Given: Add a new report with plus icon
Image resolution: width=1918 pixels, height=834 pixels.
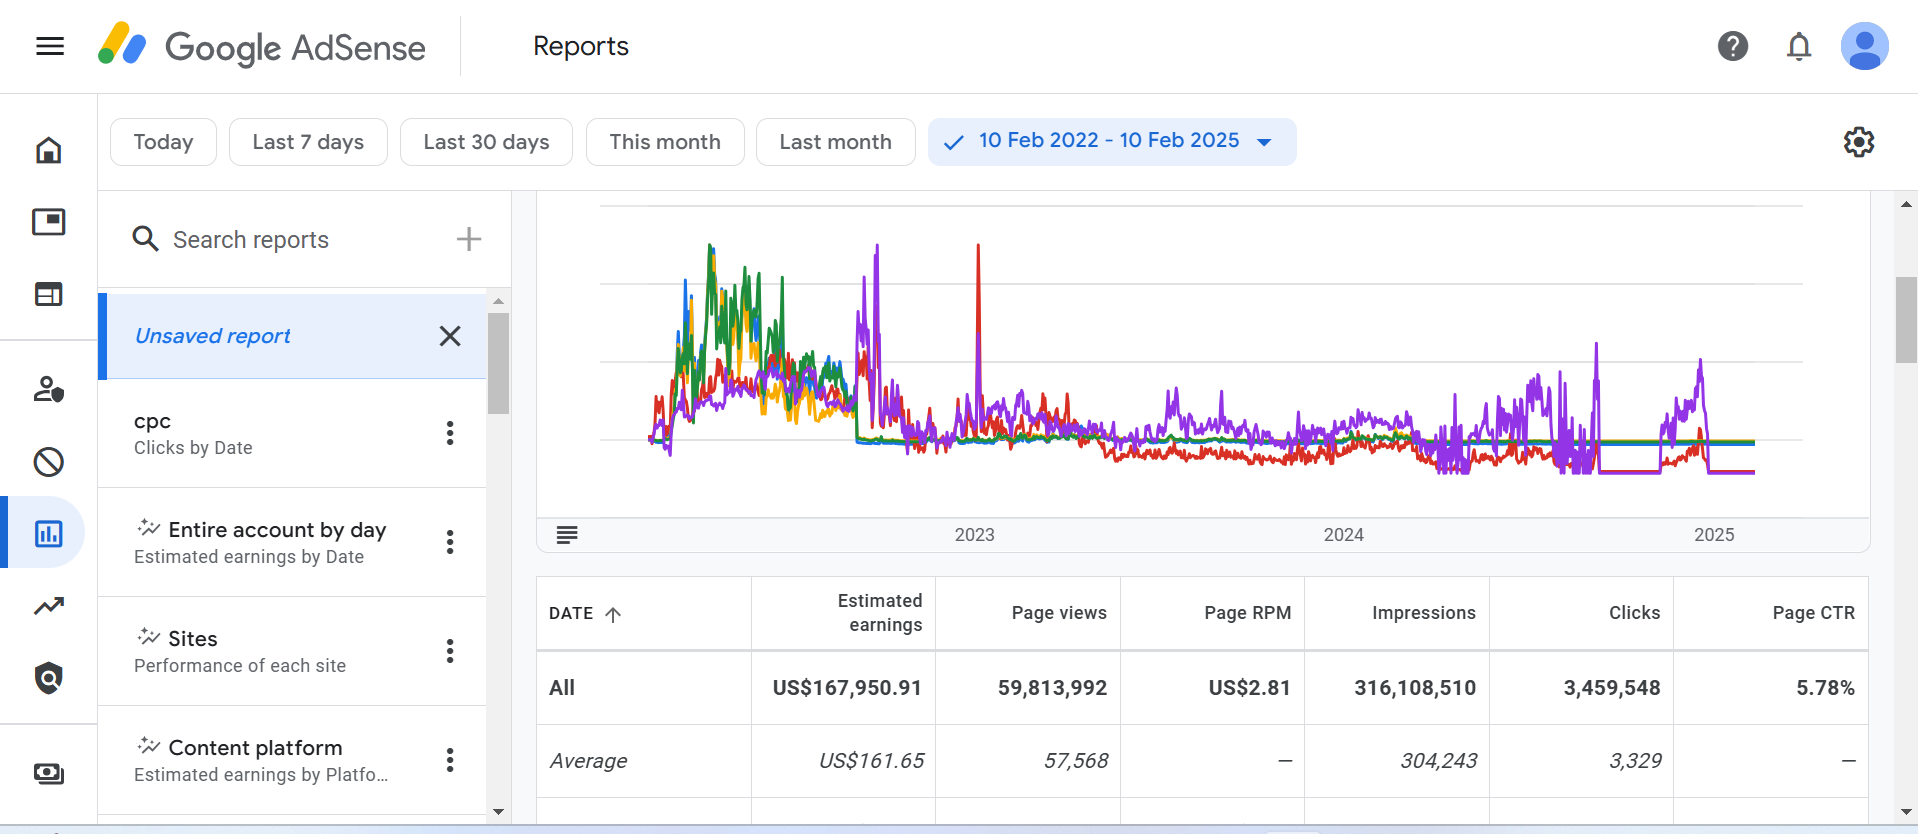Looking at the screenshot, I should tap(468, 239).
